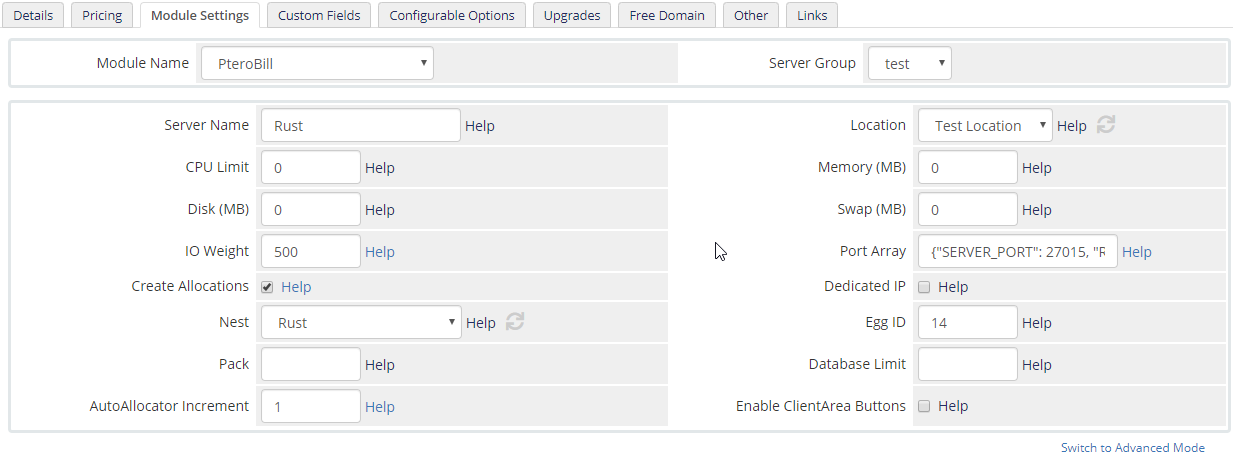Click into the Server Name field

point(360,126)
